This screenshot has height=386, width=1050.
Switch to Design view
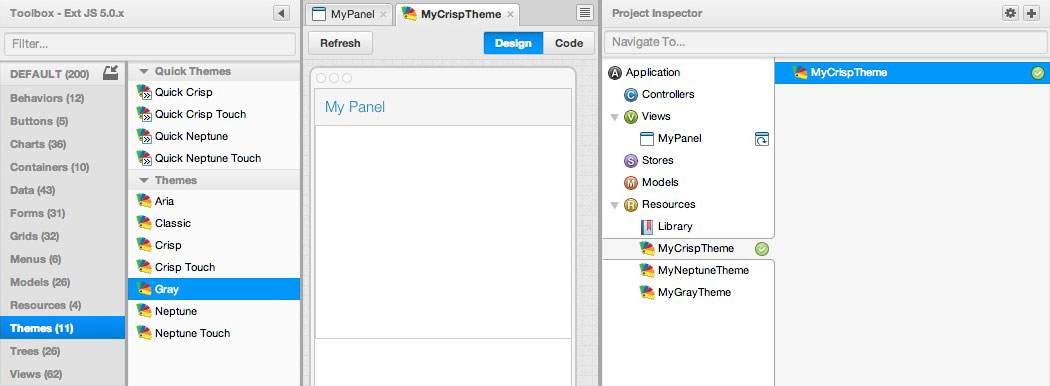pos(513,43)
